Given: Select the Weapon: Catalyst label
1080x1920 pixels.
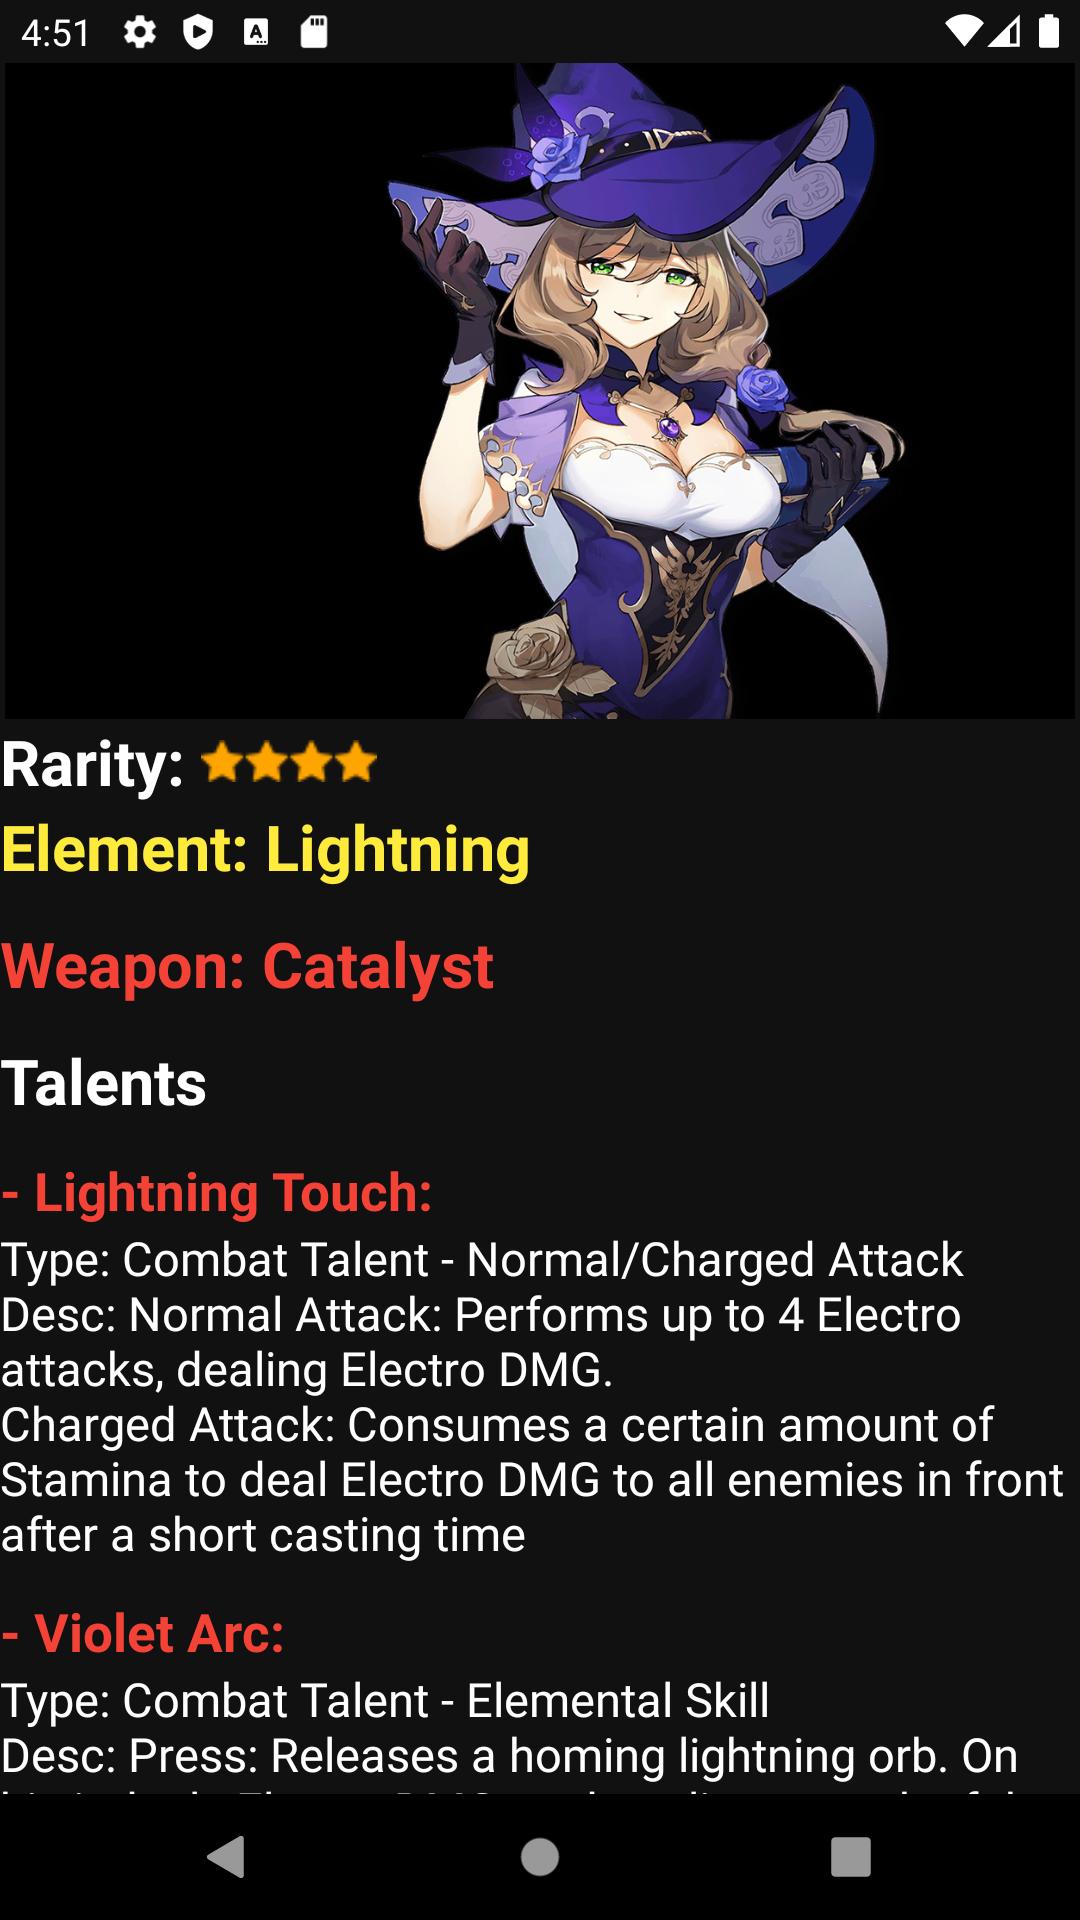Looking at the screenshot, I should point(247,967).
